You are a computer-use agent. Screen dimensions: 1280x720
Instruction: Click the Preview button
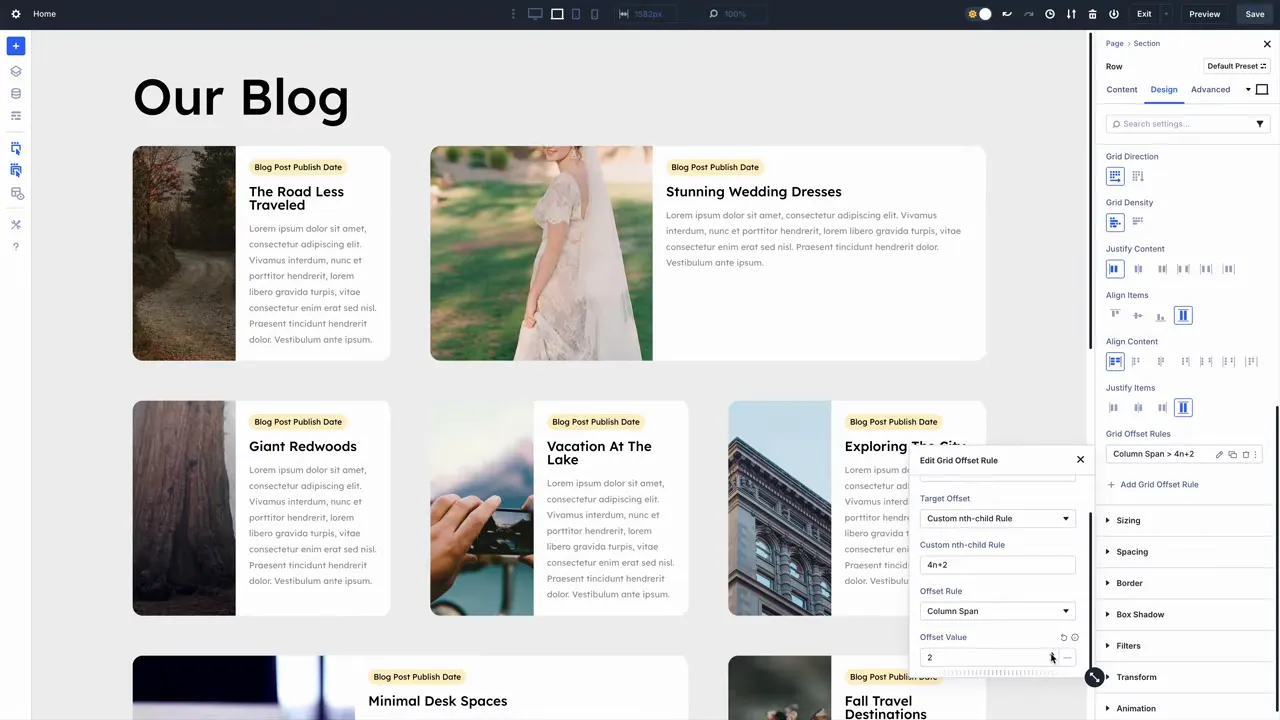[x=1204, y=14]
